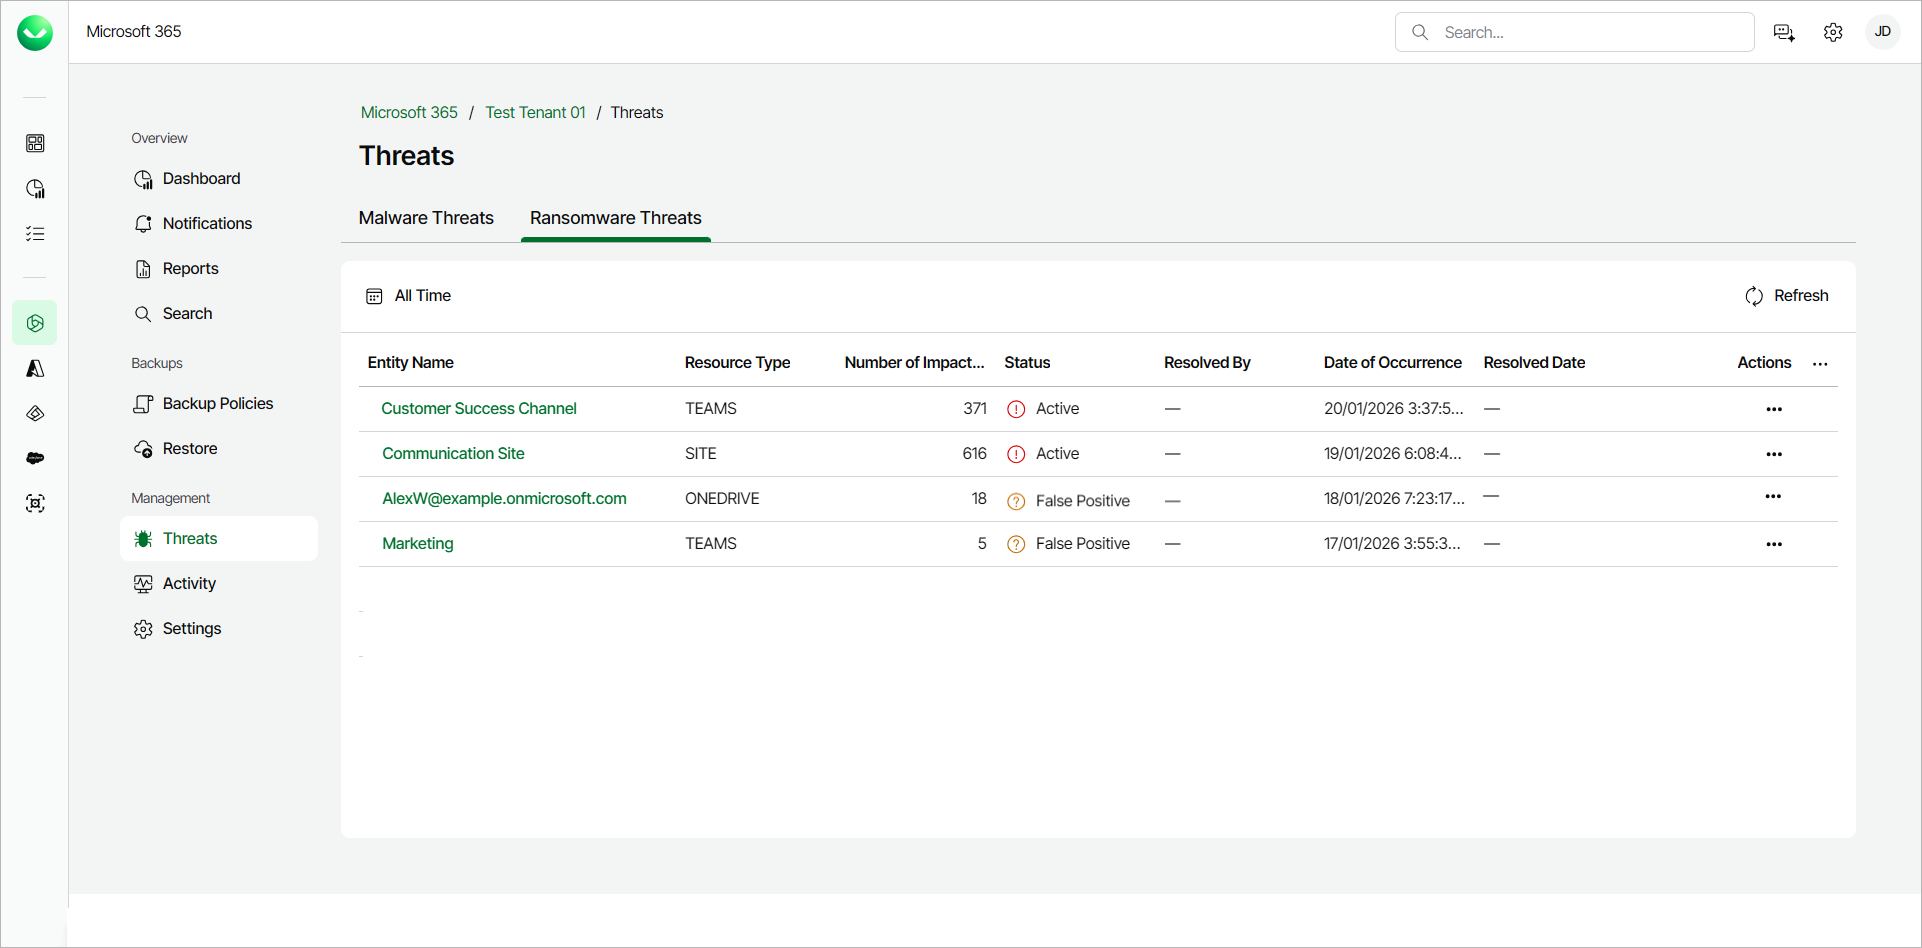This screenshot has height=948, width=1922.
Task: Open Backup Policies from the Backups section
Action: [217, 403]
